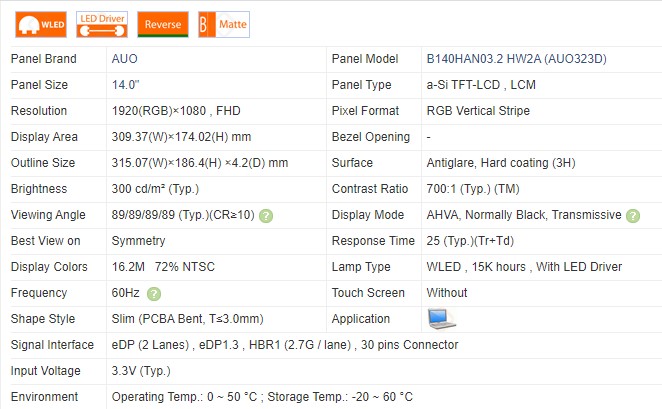
Task: Select panel type value a-Si TFT-LCD , LCM
Action: click(x=481, y=85)
